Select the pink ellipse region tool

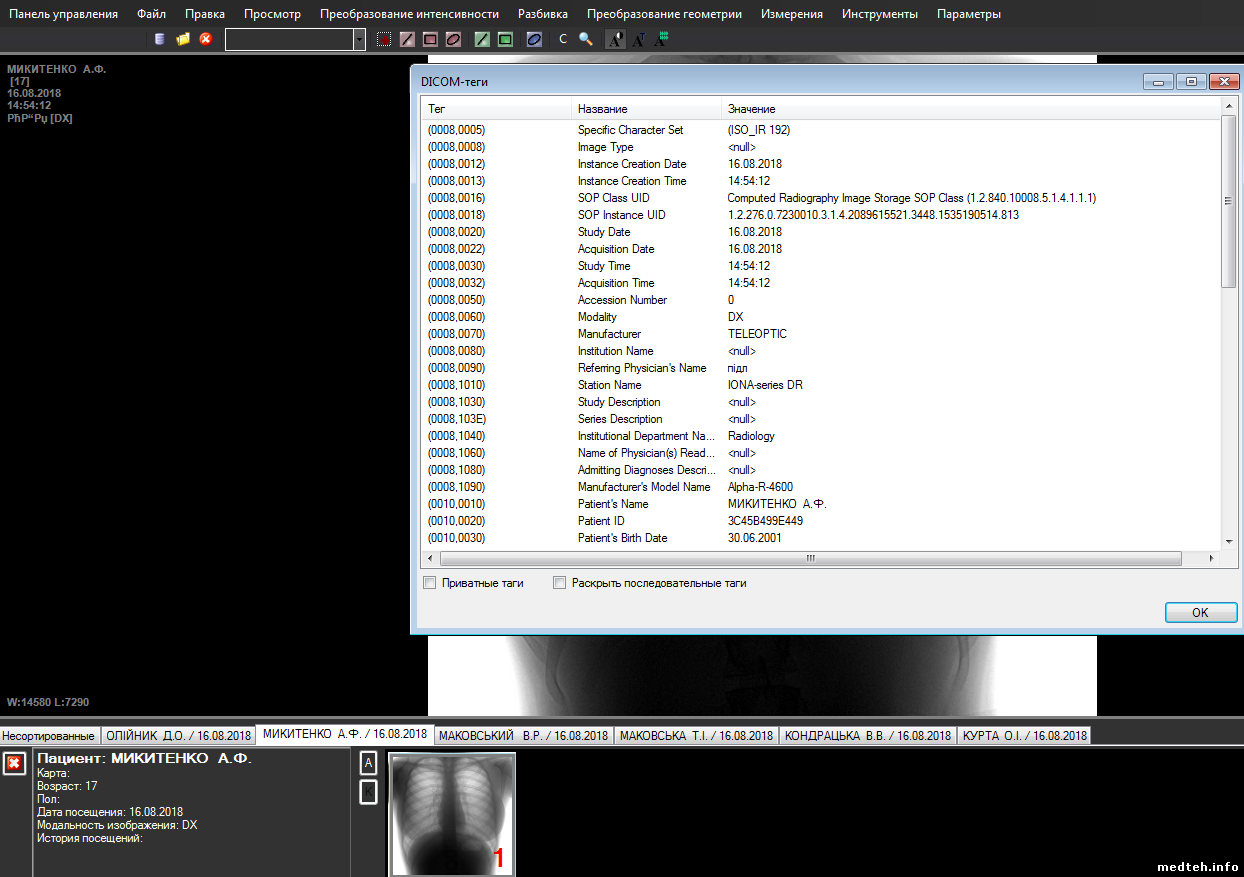453,40
